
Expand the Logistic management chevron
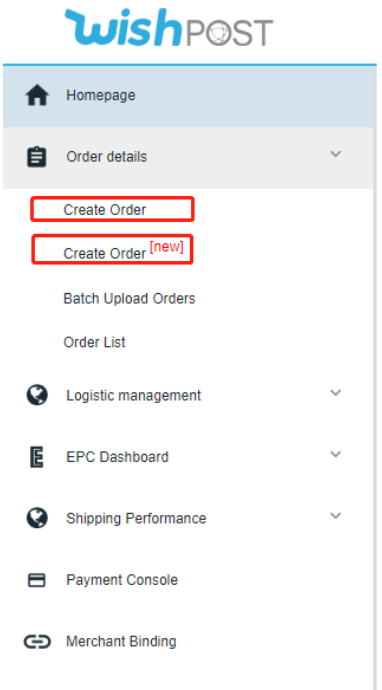(x=336, y=393)
